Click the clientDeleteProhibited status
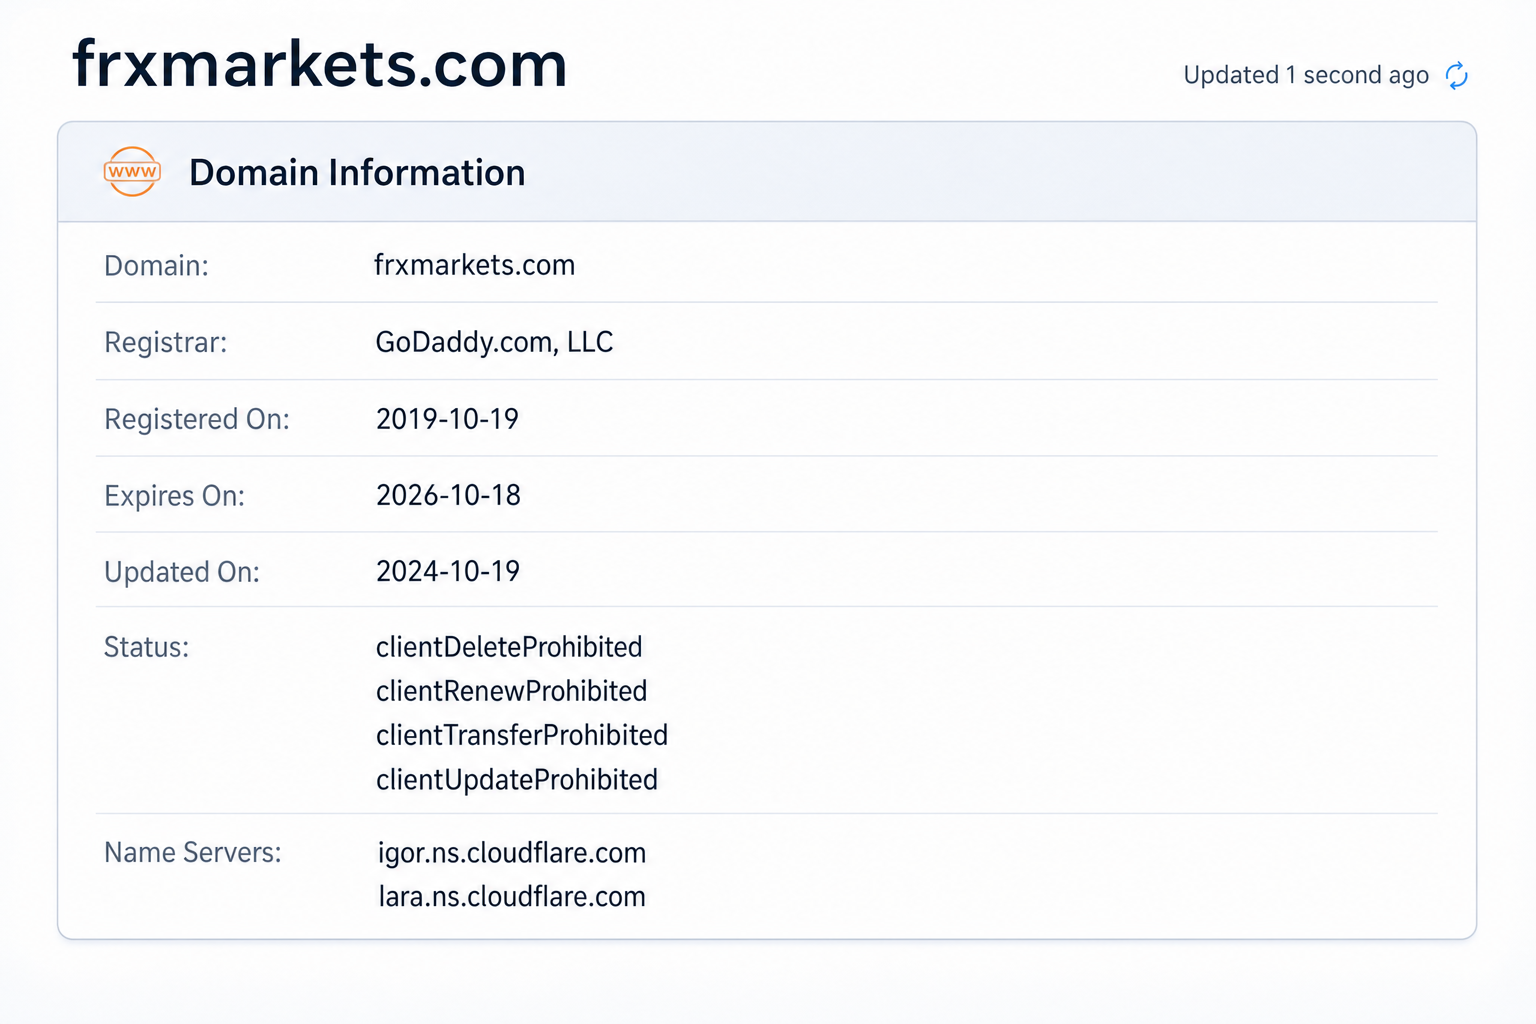1536x1024 pixels. 509,647
